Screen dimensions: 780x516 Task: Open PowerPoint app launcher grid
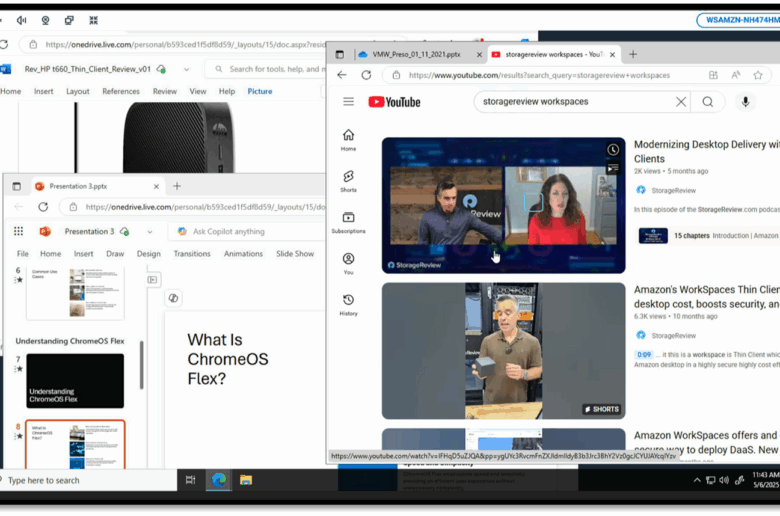click(18, 231)
